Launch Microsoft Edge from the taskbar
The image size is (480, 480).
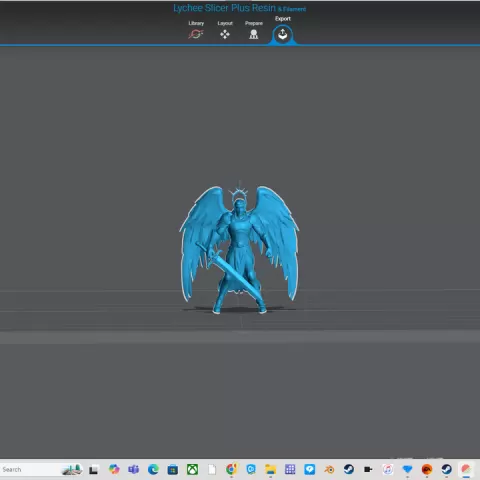[153, 469]
